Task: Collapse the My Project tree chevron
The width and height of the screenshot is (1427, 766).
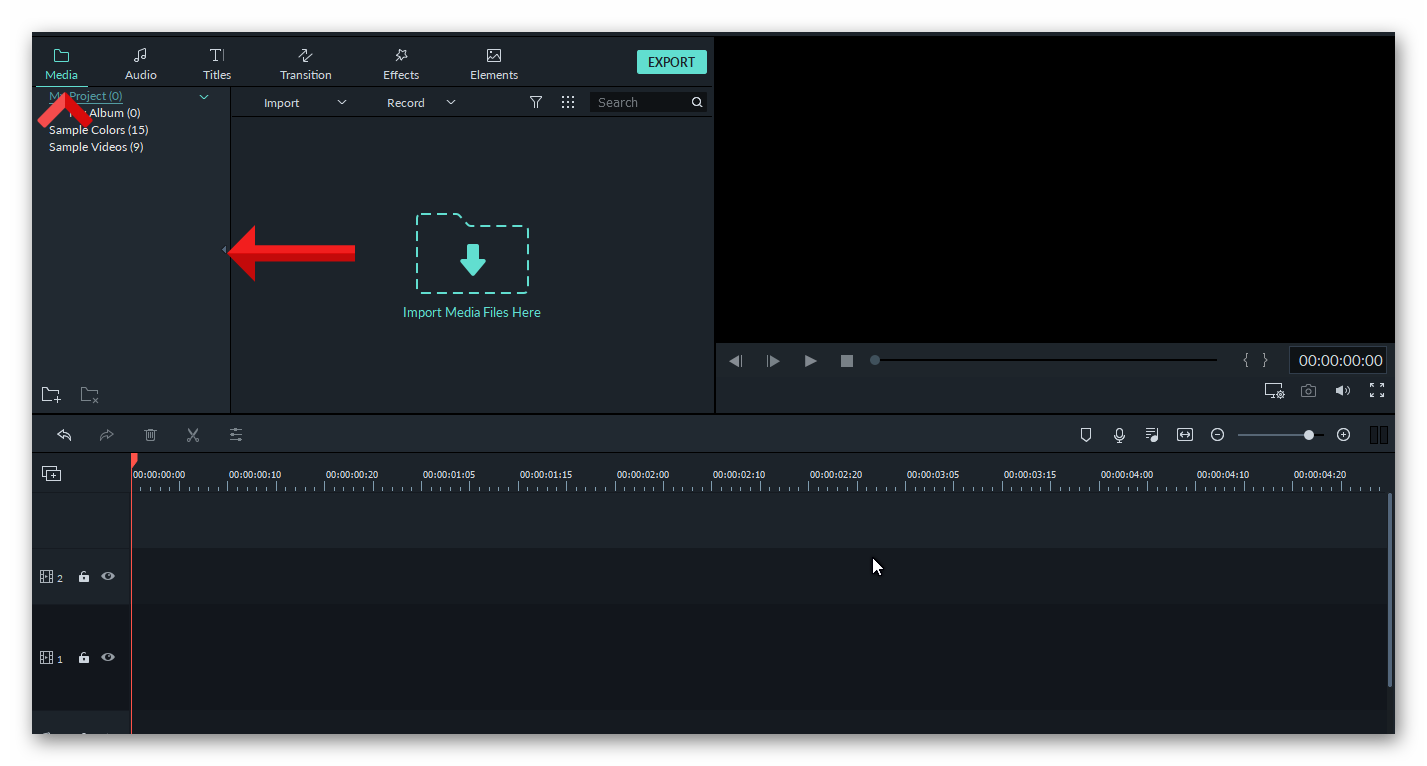Action: (x=204, y=97)
